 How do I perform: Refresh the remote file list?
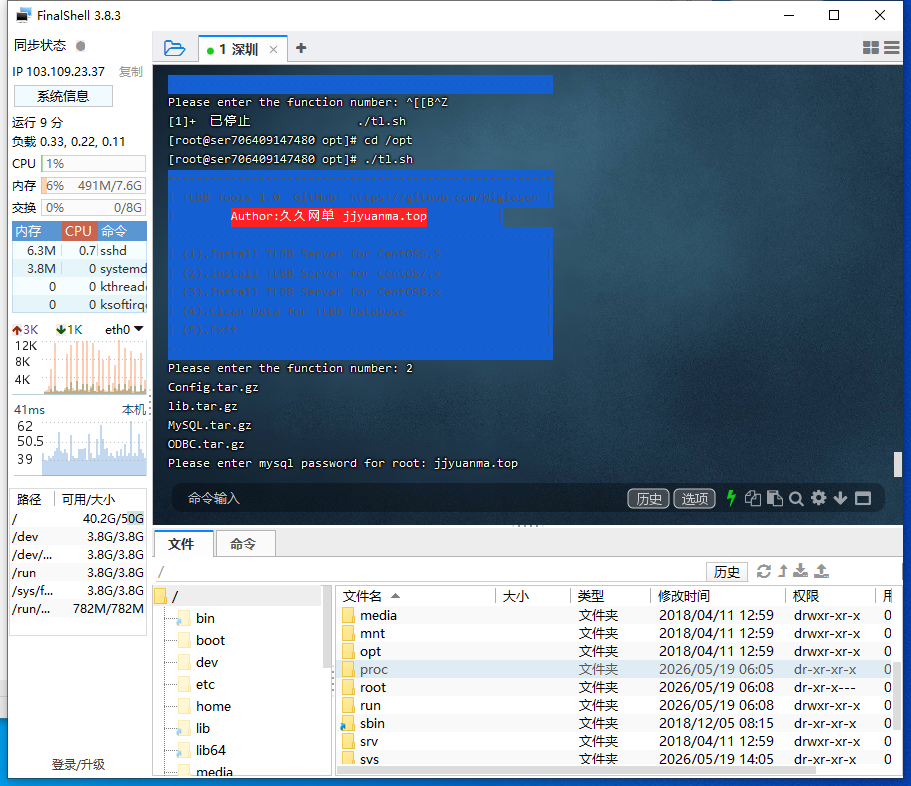763,572
